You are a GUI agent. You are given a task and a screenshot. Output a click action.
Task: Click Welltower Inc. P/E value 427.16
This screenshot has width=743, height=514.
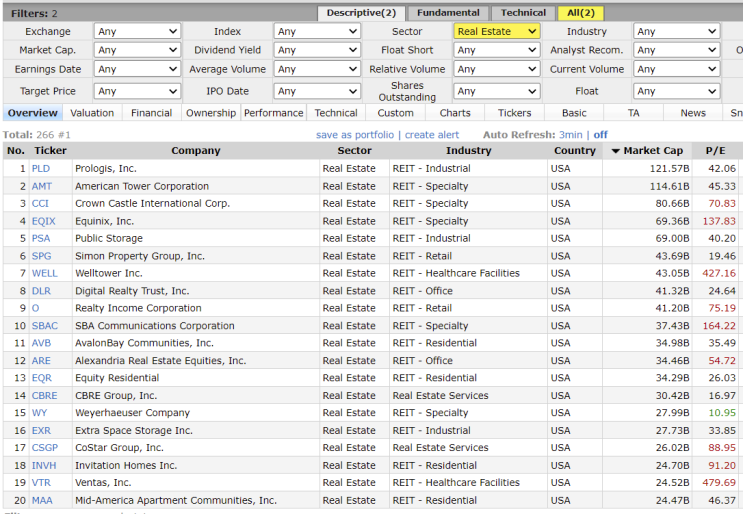click(719, 273)
